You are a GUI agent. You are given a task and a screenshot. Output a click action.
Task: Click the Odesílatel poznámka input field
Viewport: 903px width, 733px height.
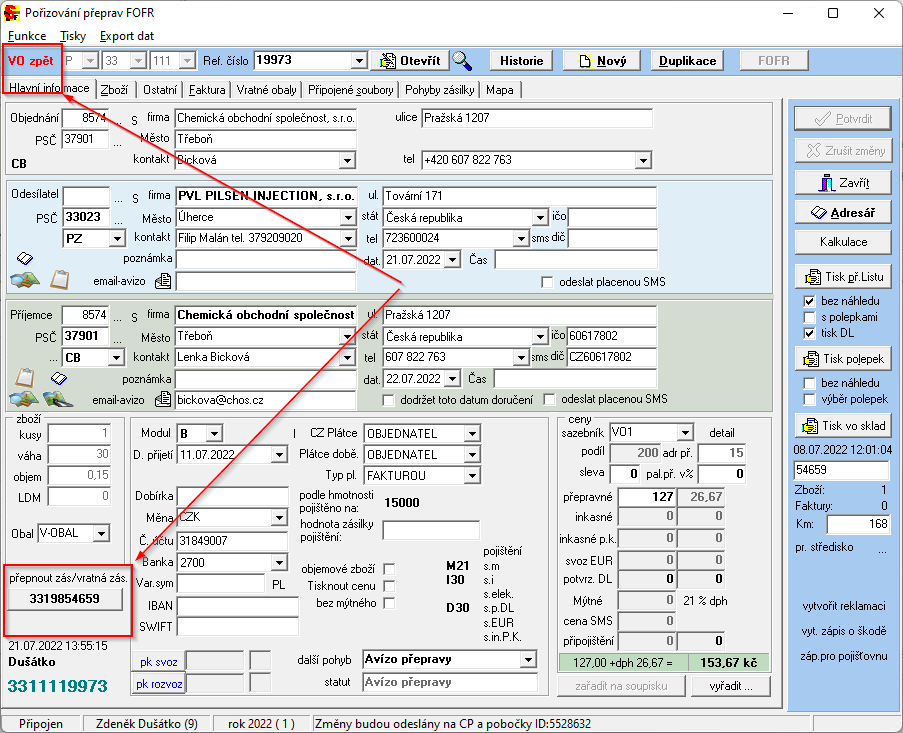(265, 259)
